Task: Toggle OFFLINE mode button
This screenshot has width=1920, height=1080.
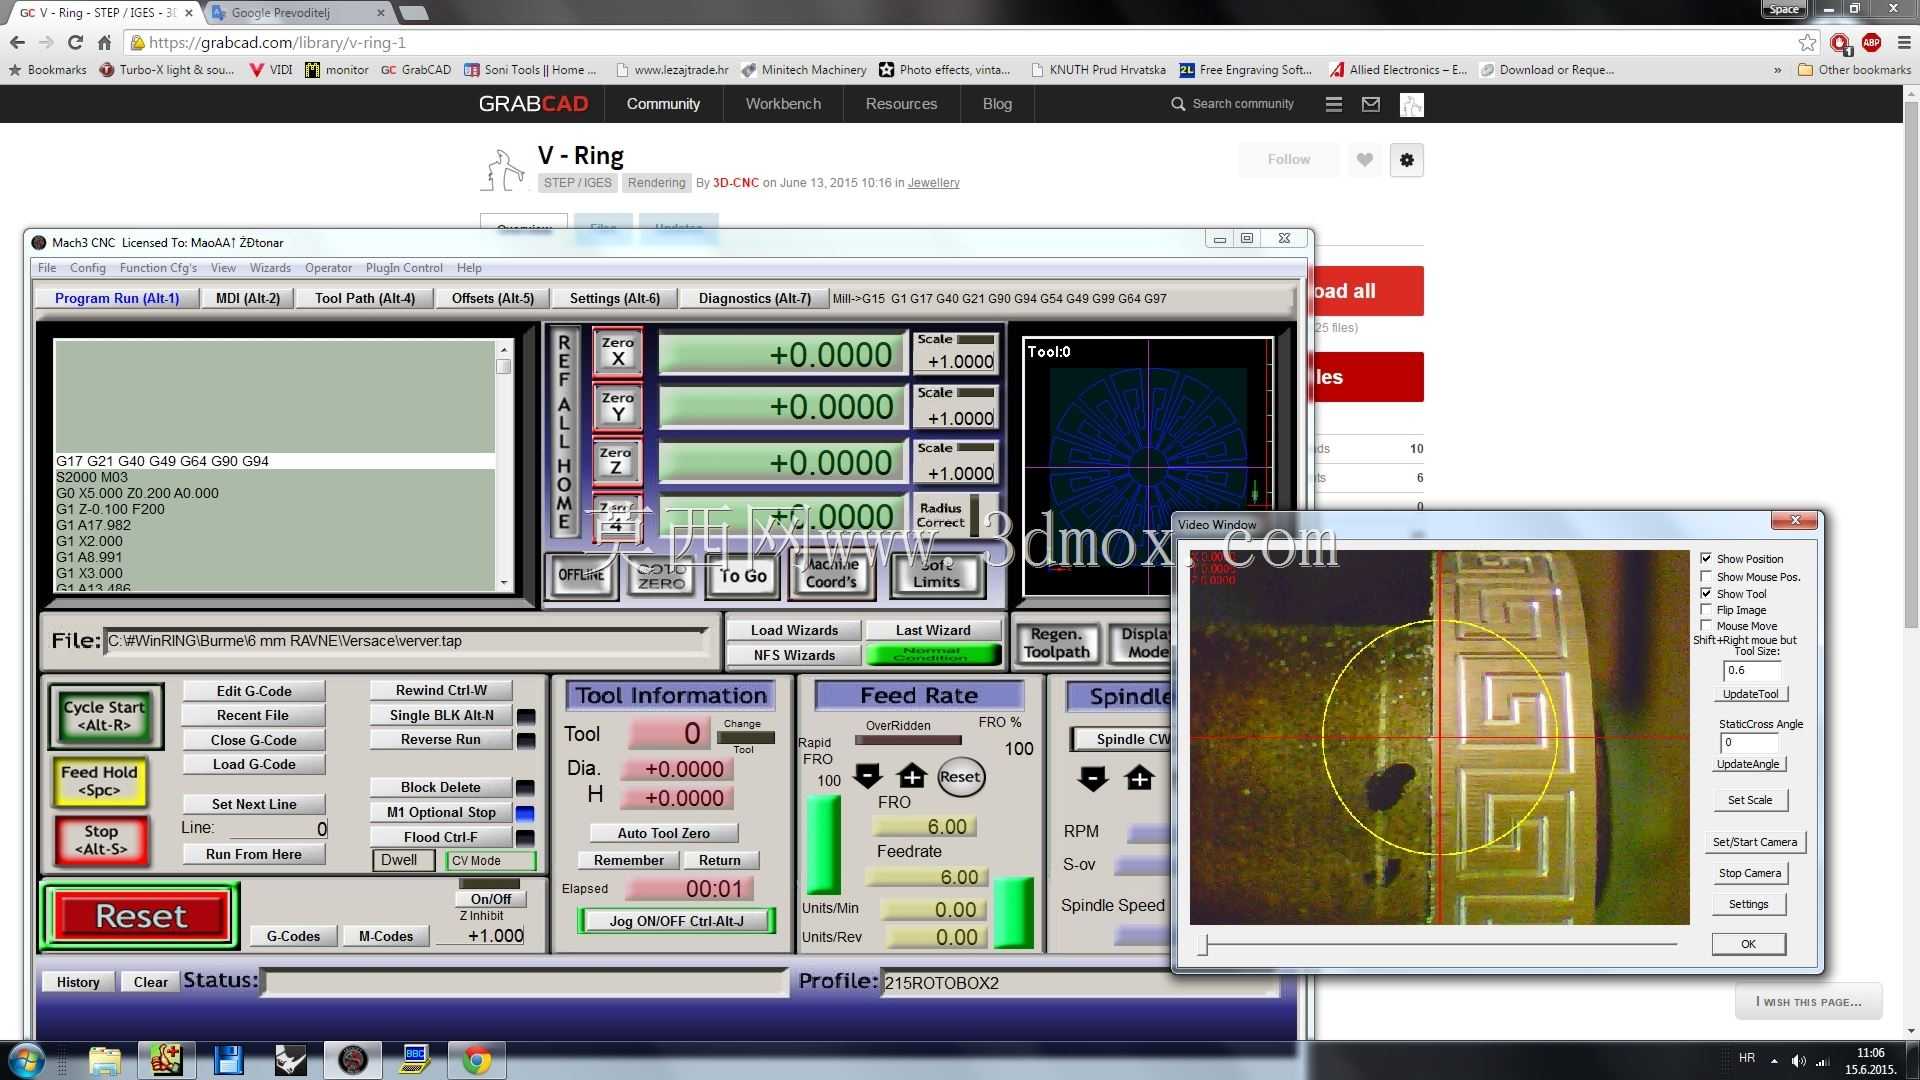Action: [x=581, y=575]
